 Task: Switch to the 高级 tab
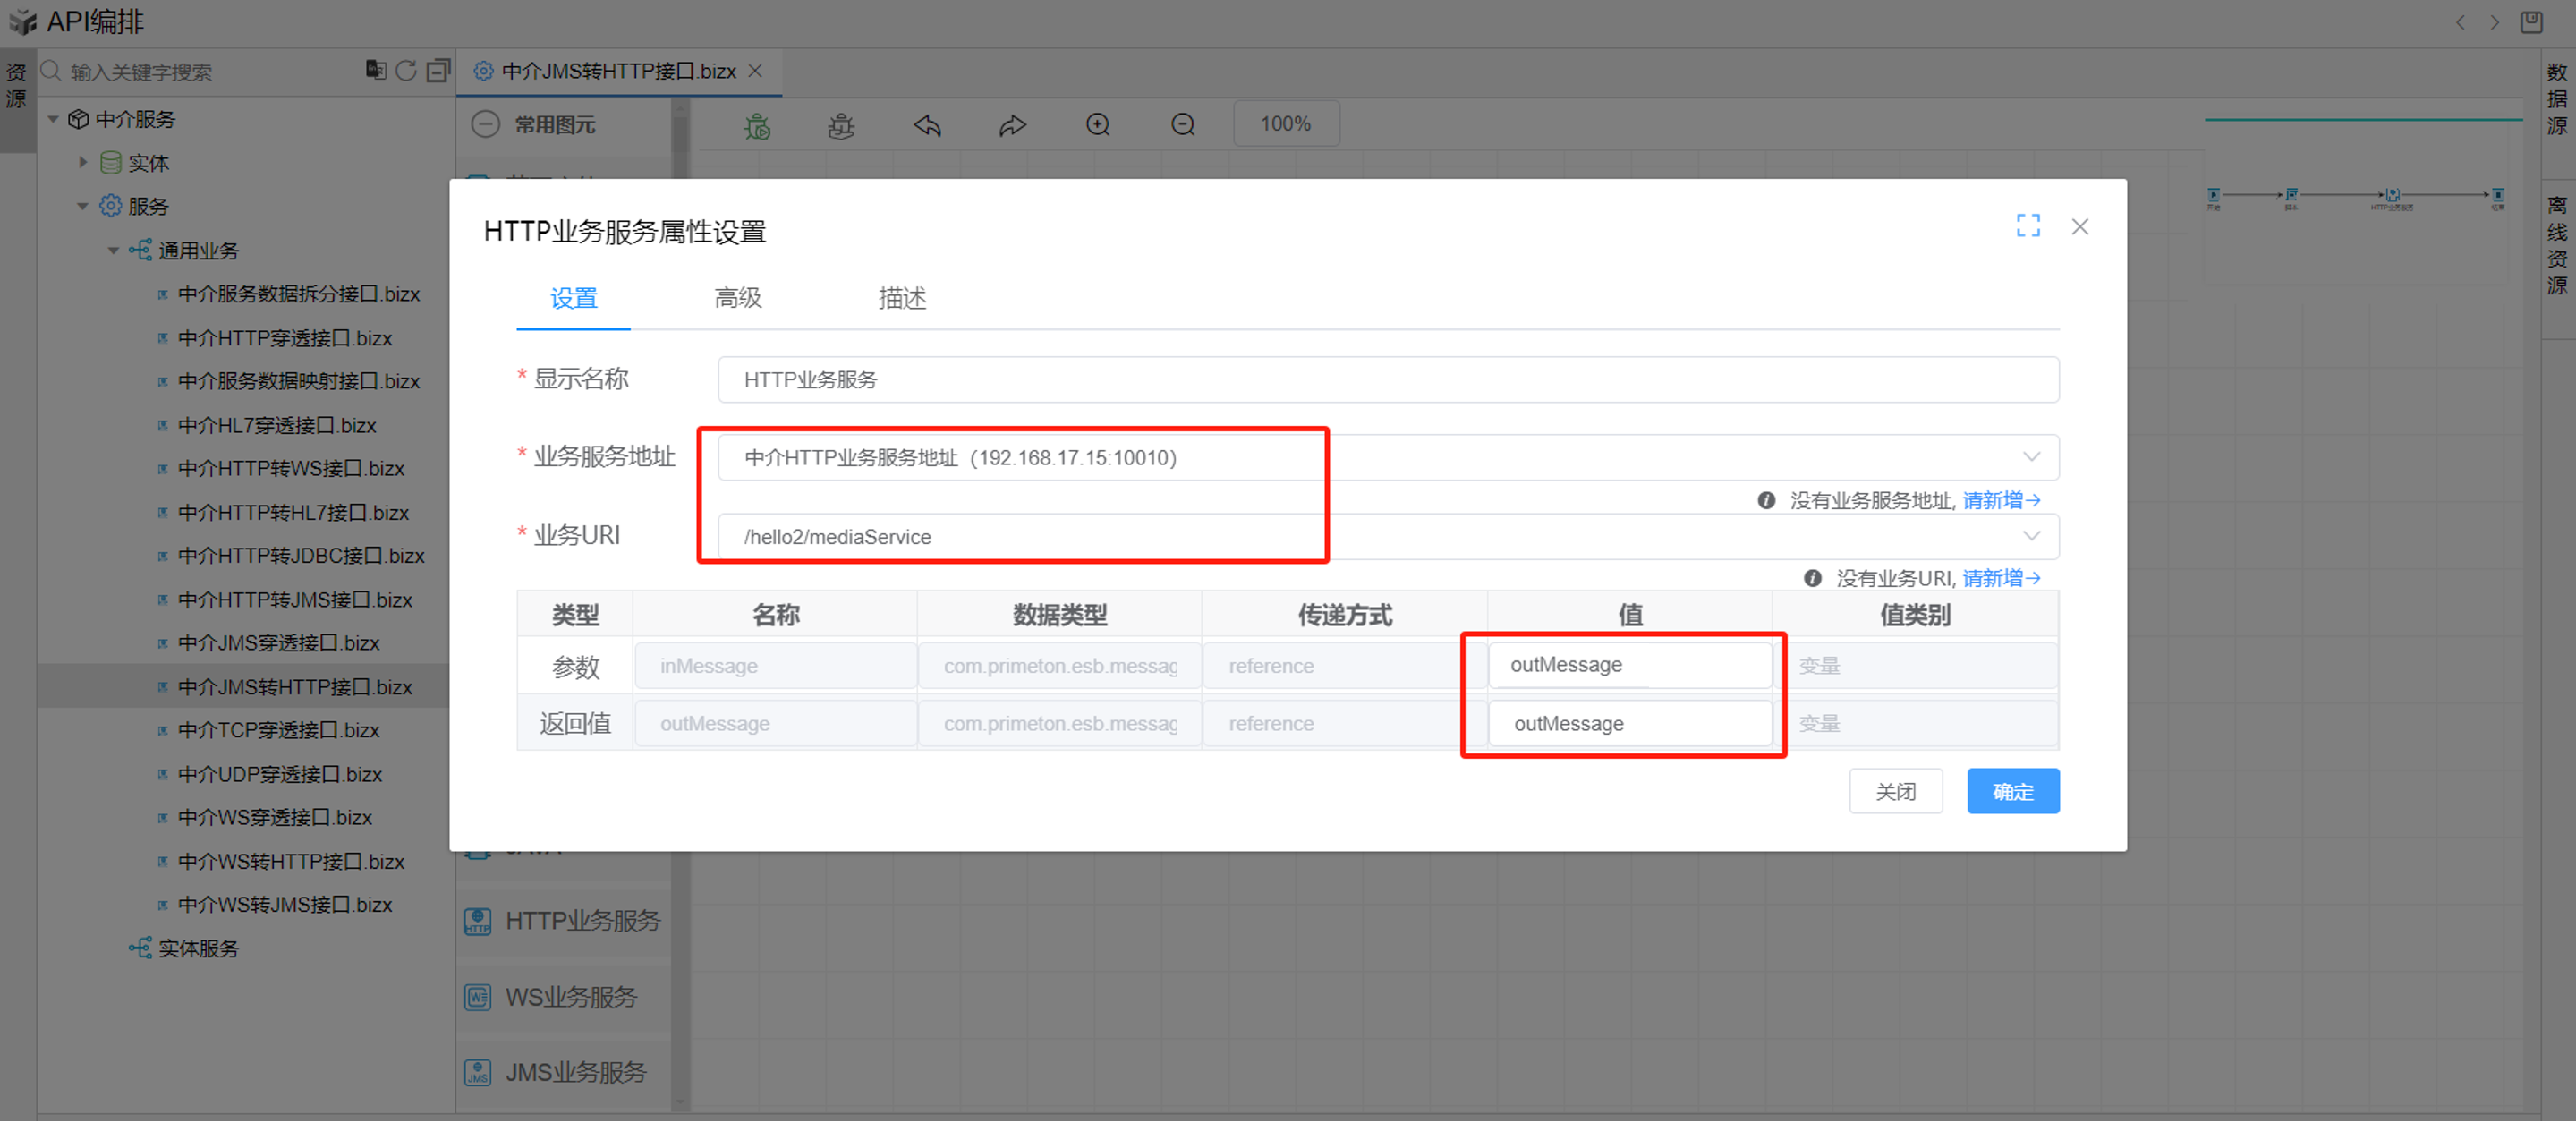(x=737, y=298)
